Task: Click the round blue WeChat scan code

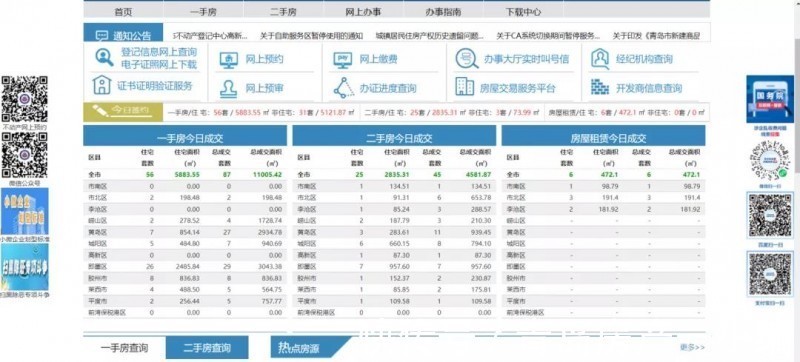Action: pyautogui.click(x=770, y=161)
